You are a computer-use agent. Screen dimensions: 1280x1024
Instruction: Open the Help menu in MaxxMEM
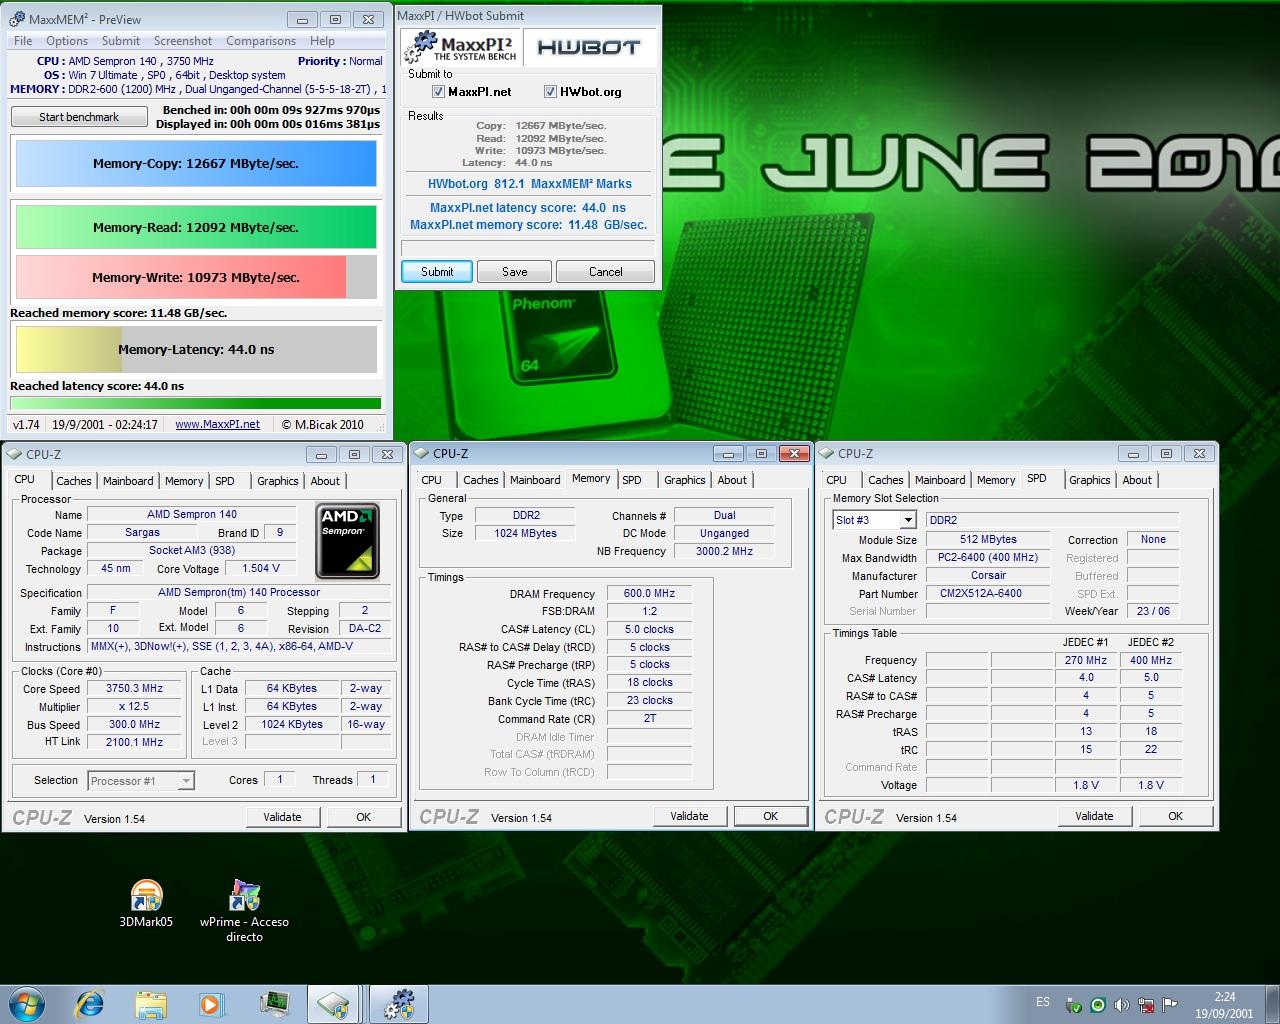click(322, 41)
